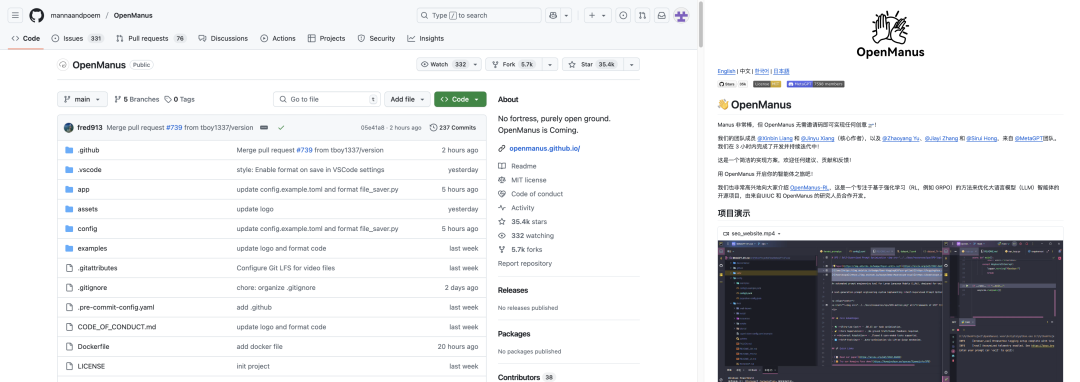Expand the Fork options dropdown arrow

550,64
